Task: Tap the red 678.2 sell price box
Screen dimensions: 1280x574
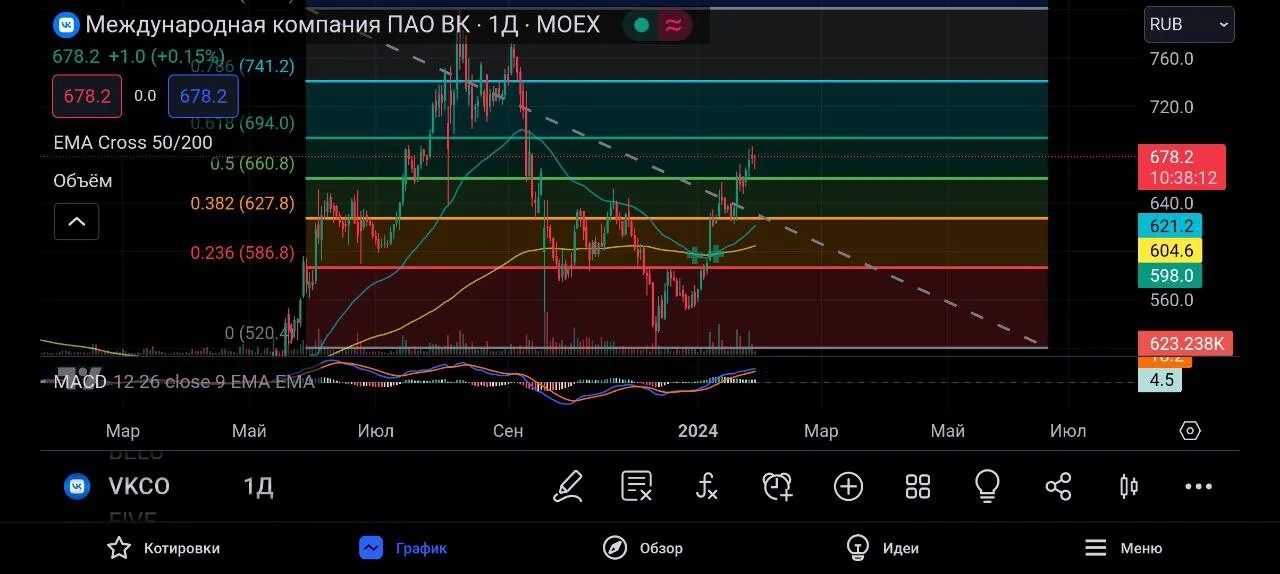Action: pos(87,96)
